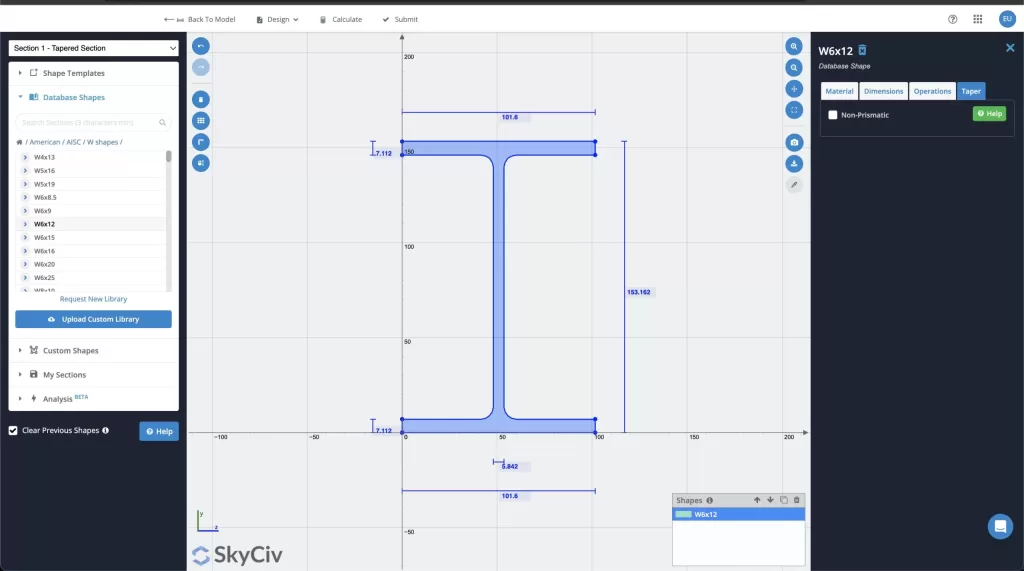Move shape down in Shapes list
Screen dimensions: 1024x571
click(x=770, y=500)
